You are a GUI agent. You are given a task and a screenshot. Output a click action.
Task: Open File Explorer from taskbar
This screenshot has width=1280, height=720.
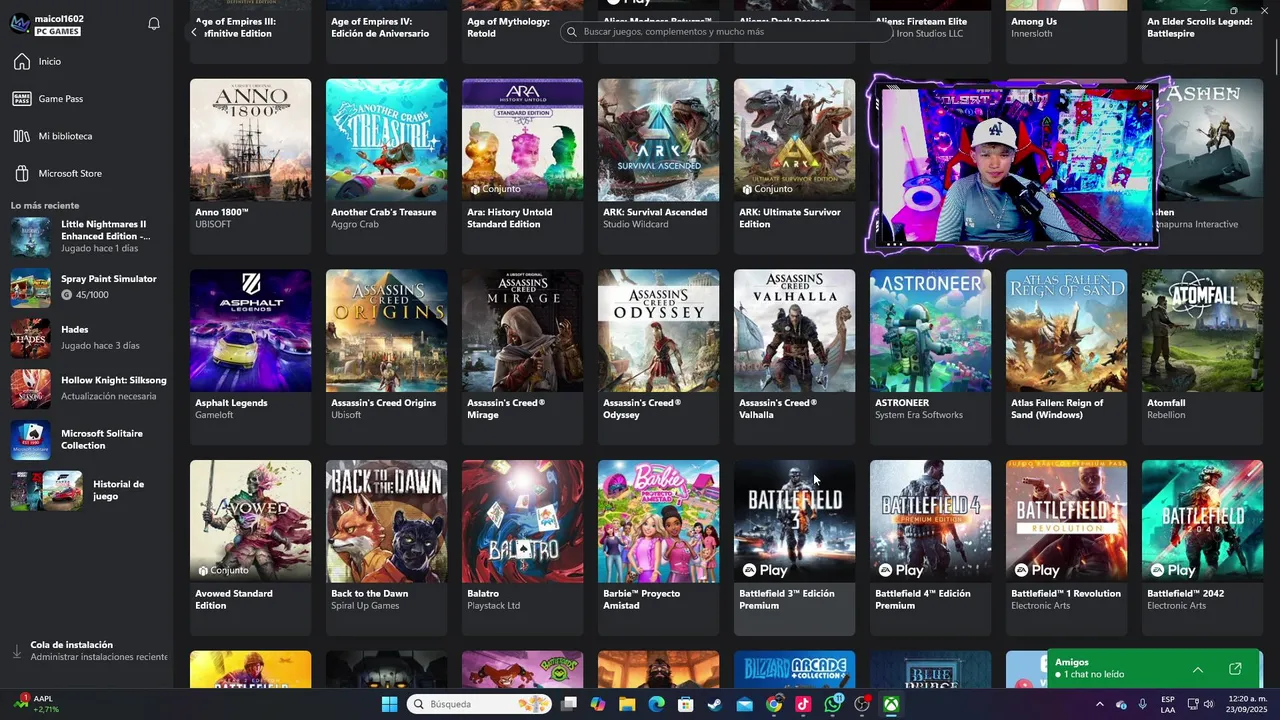[x=627, y=704]
